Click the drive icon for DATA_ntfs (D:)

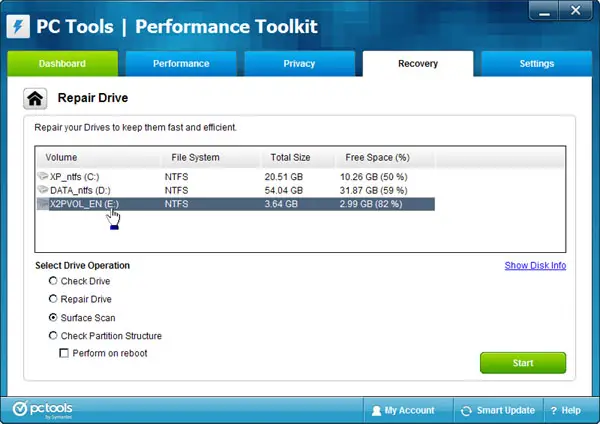pyautogui.click(x=43, y=189)
